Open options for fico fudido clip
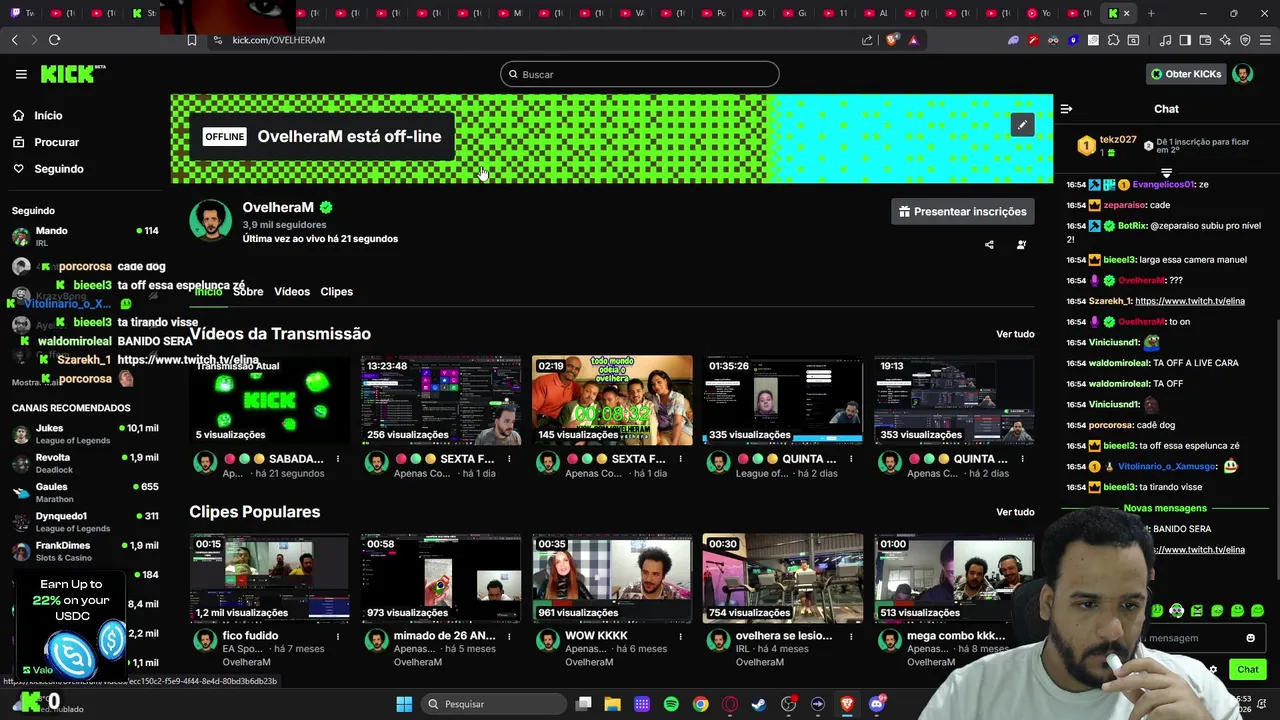Image resolution: width=1280 pixels, height=720 pixels. [338, 636]
